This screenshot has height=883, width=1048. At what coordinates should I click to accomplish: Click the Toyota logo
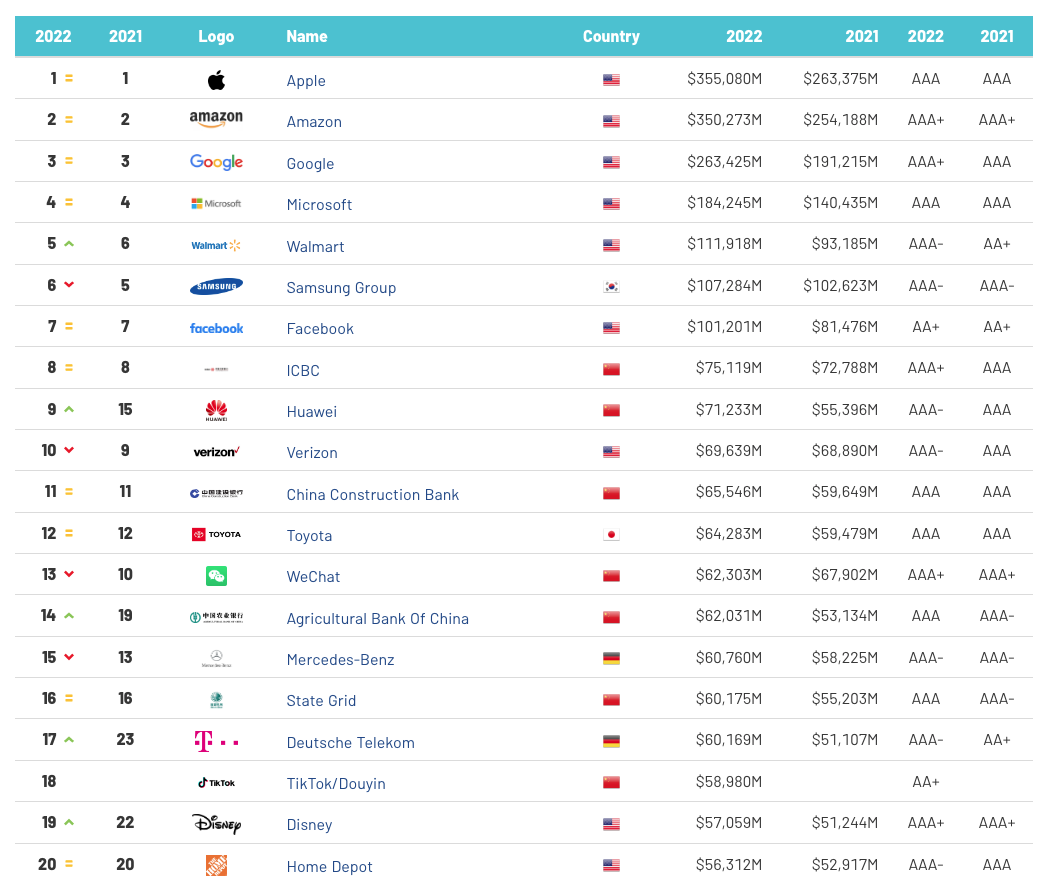pyautogui.click(x=216, y=534)
